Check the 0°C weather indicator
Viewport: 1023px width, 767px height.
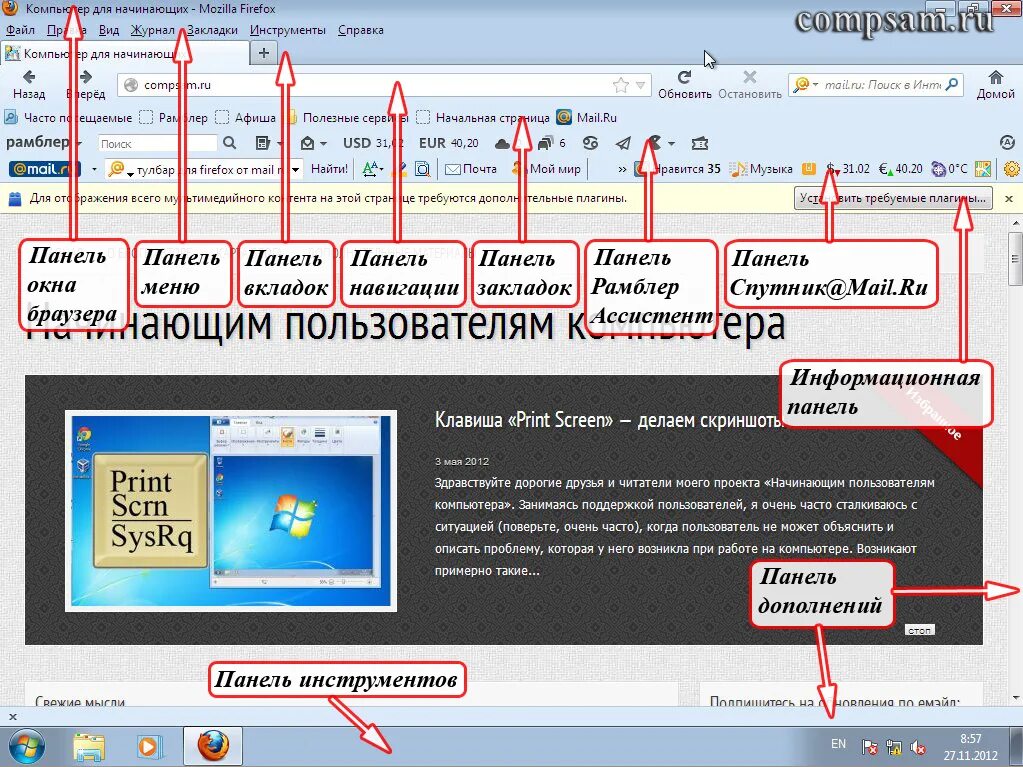(x=949, y=169)
